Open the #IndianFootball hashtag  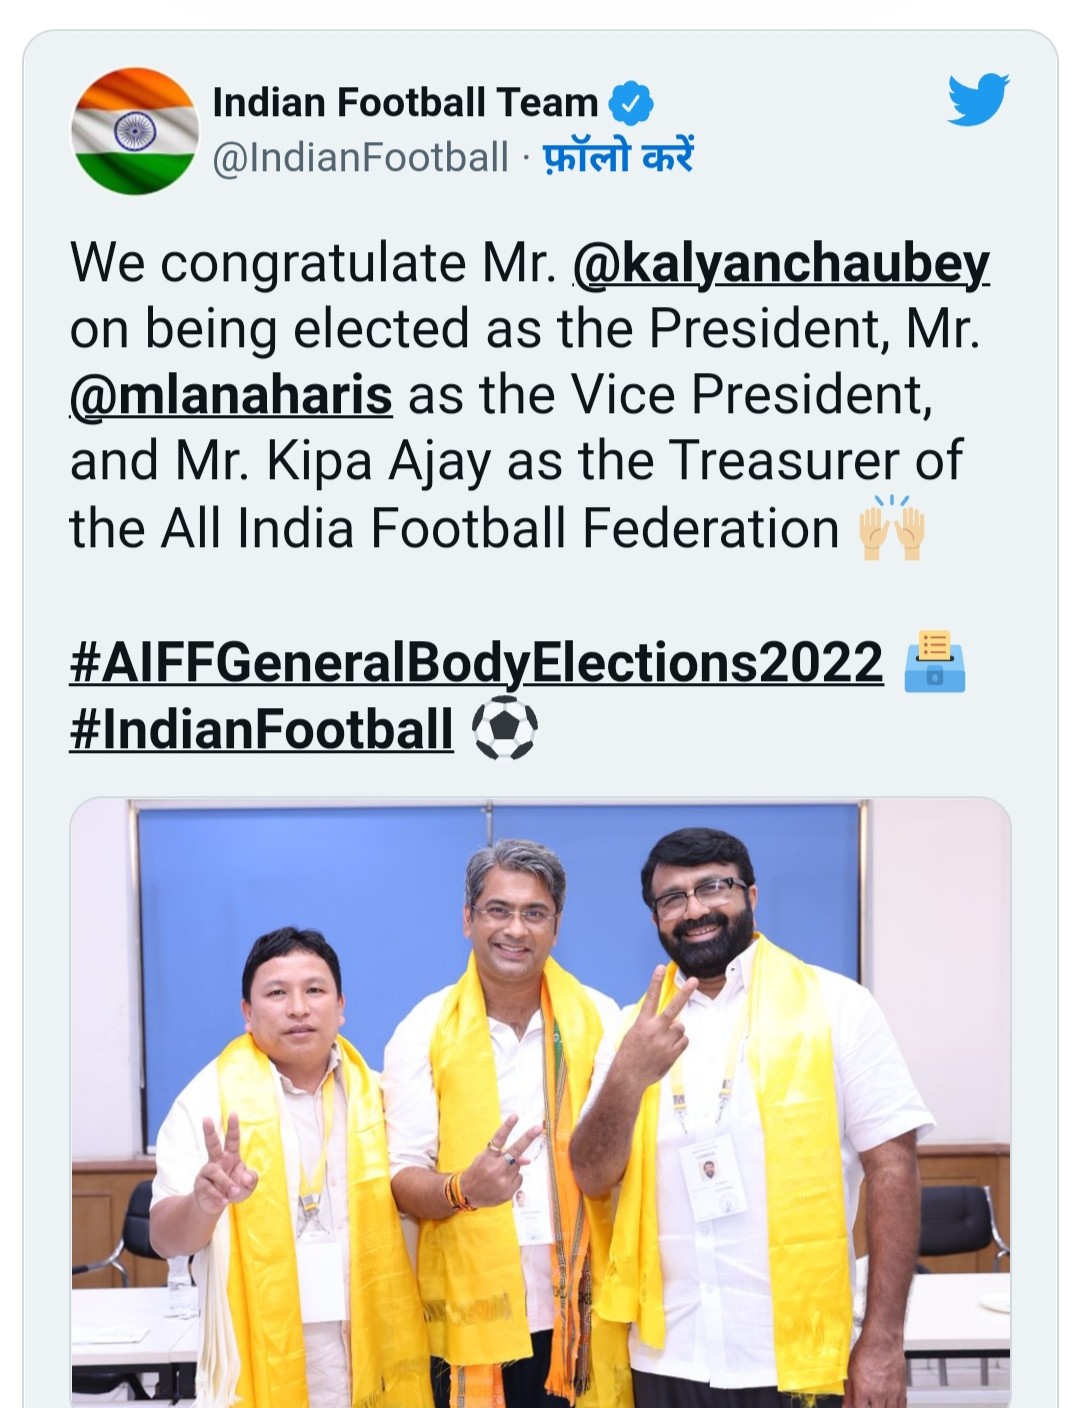pos(261,729)
